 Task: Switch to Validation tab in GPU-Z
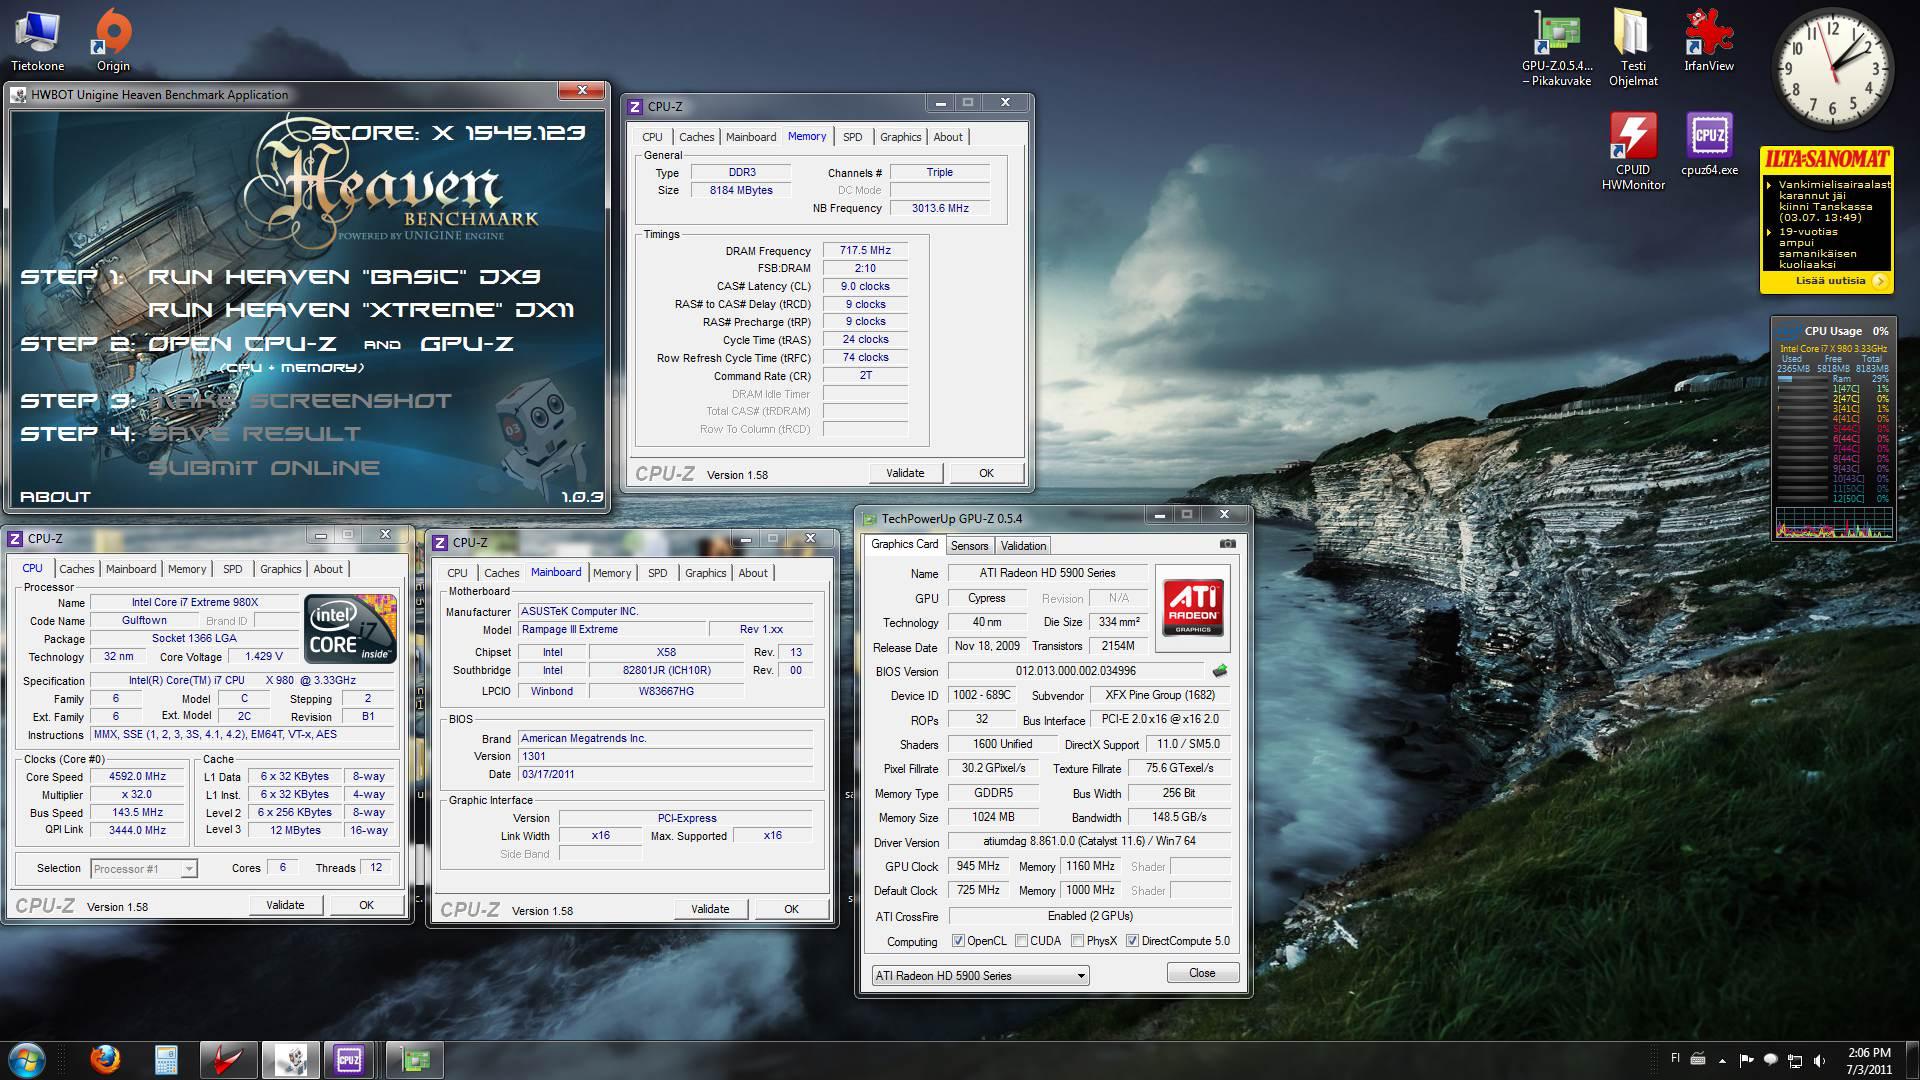[1023, 546]
